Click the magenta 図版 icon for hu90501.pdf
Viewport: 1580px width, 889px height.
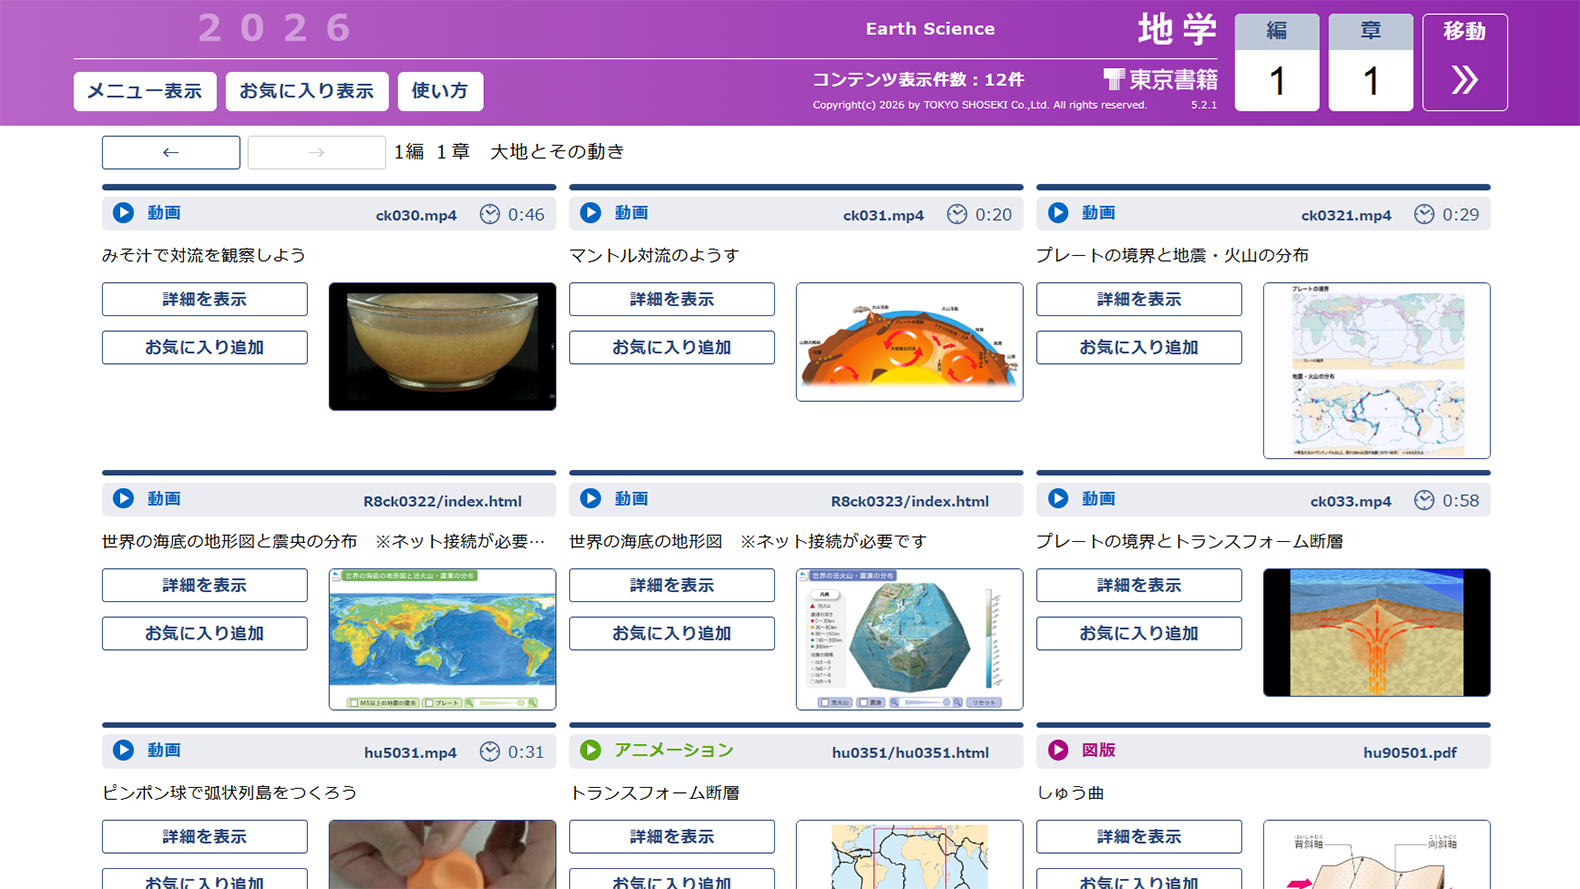click(x=1058, y=750)
